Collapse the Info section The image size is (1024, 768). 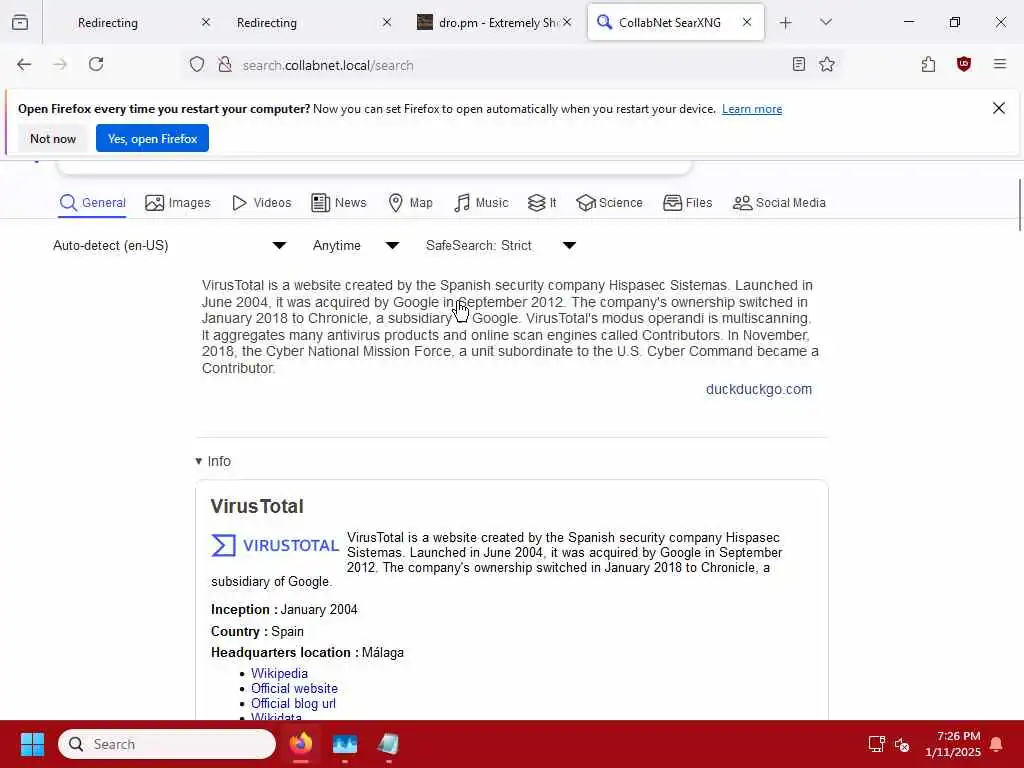click(x=213, y=461)
